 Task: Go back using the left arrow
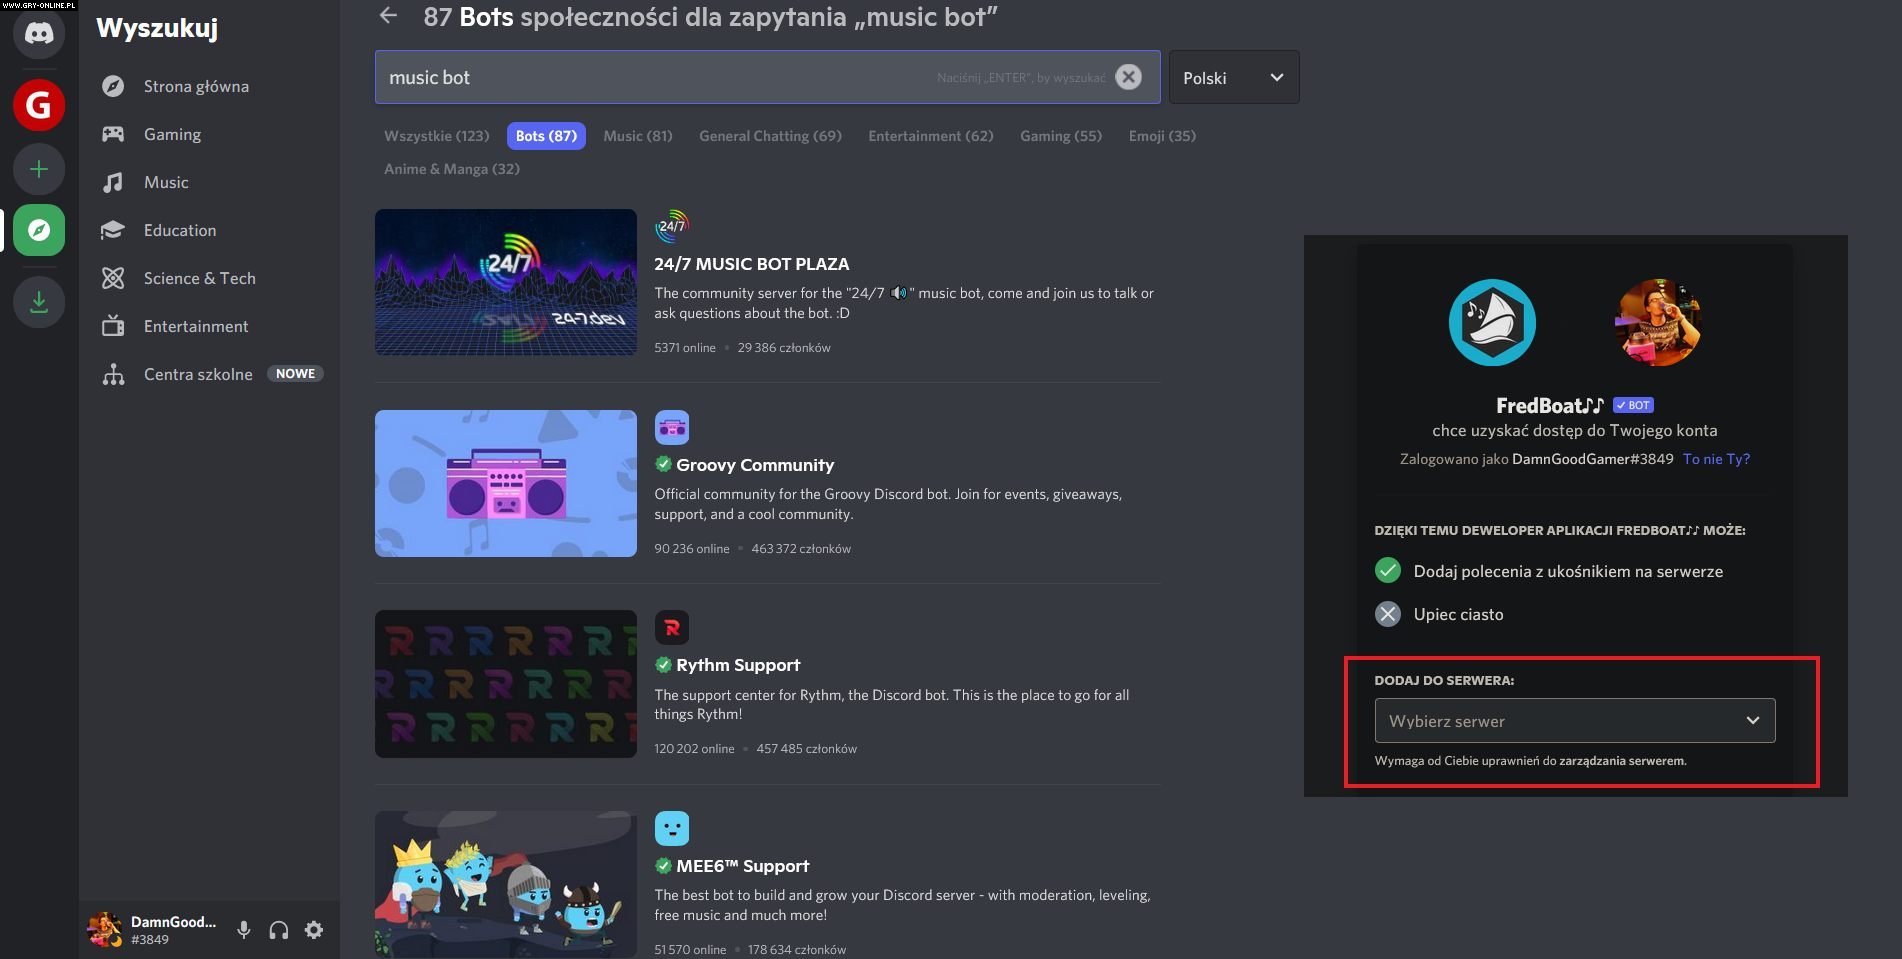tap(389, 16)
